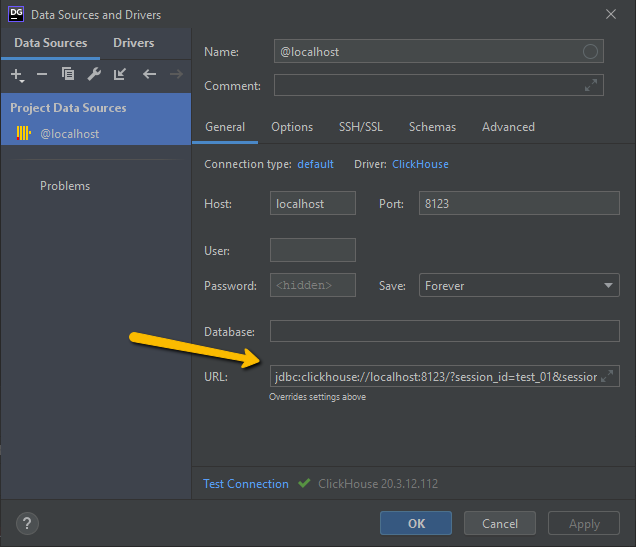Screen dimensions: 636x547
Task: Click the Duplicate data source icon
Action: [x=68, y=74]
